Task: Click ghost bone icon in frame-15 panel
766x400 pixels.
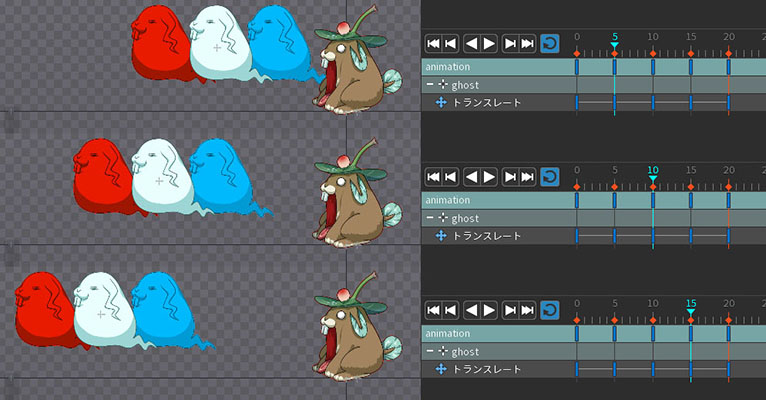Action: pos(443,351)
